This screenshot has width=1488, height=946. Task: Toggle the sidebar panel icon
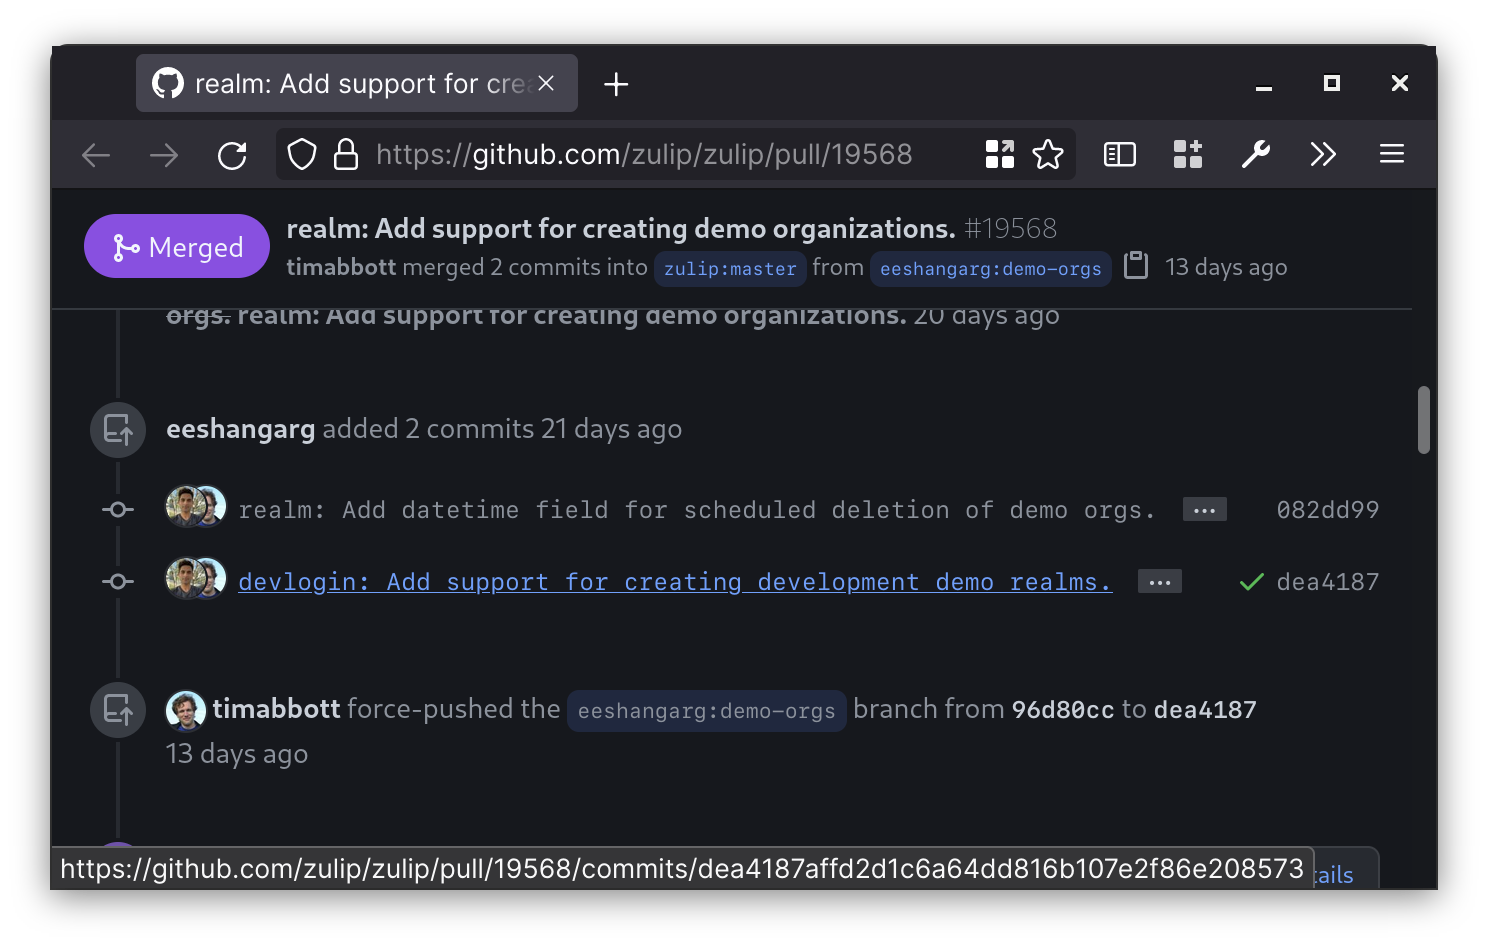pos(1120,154)
